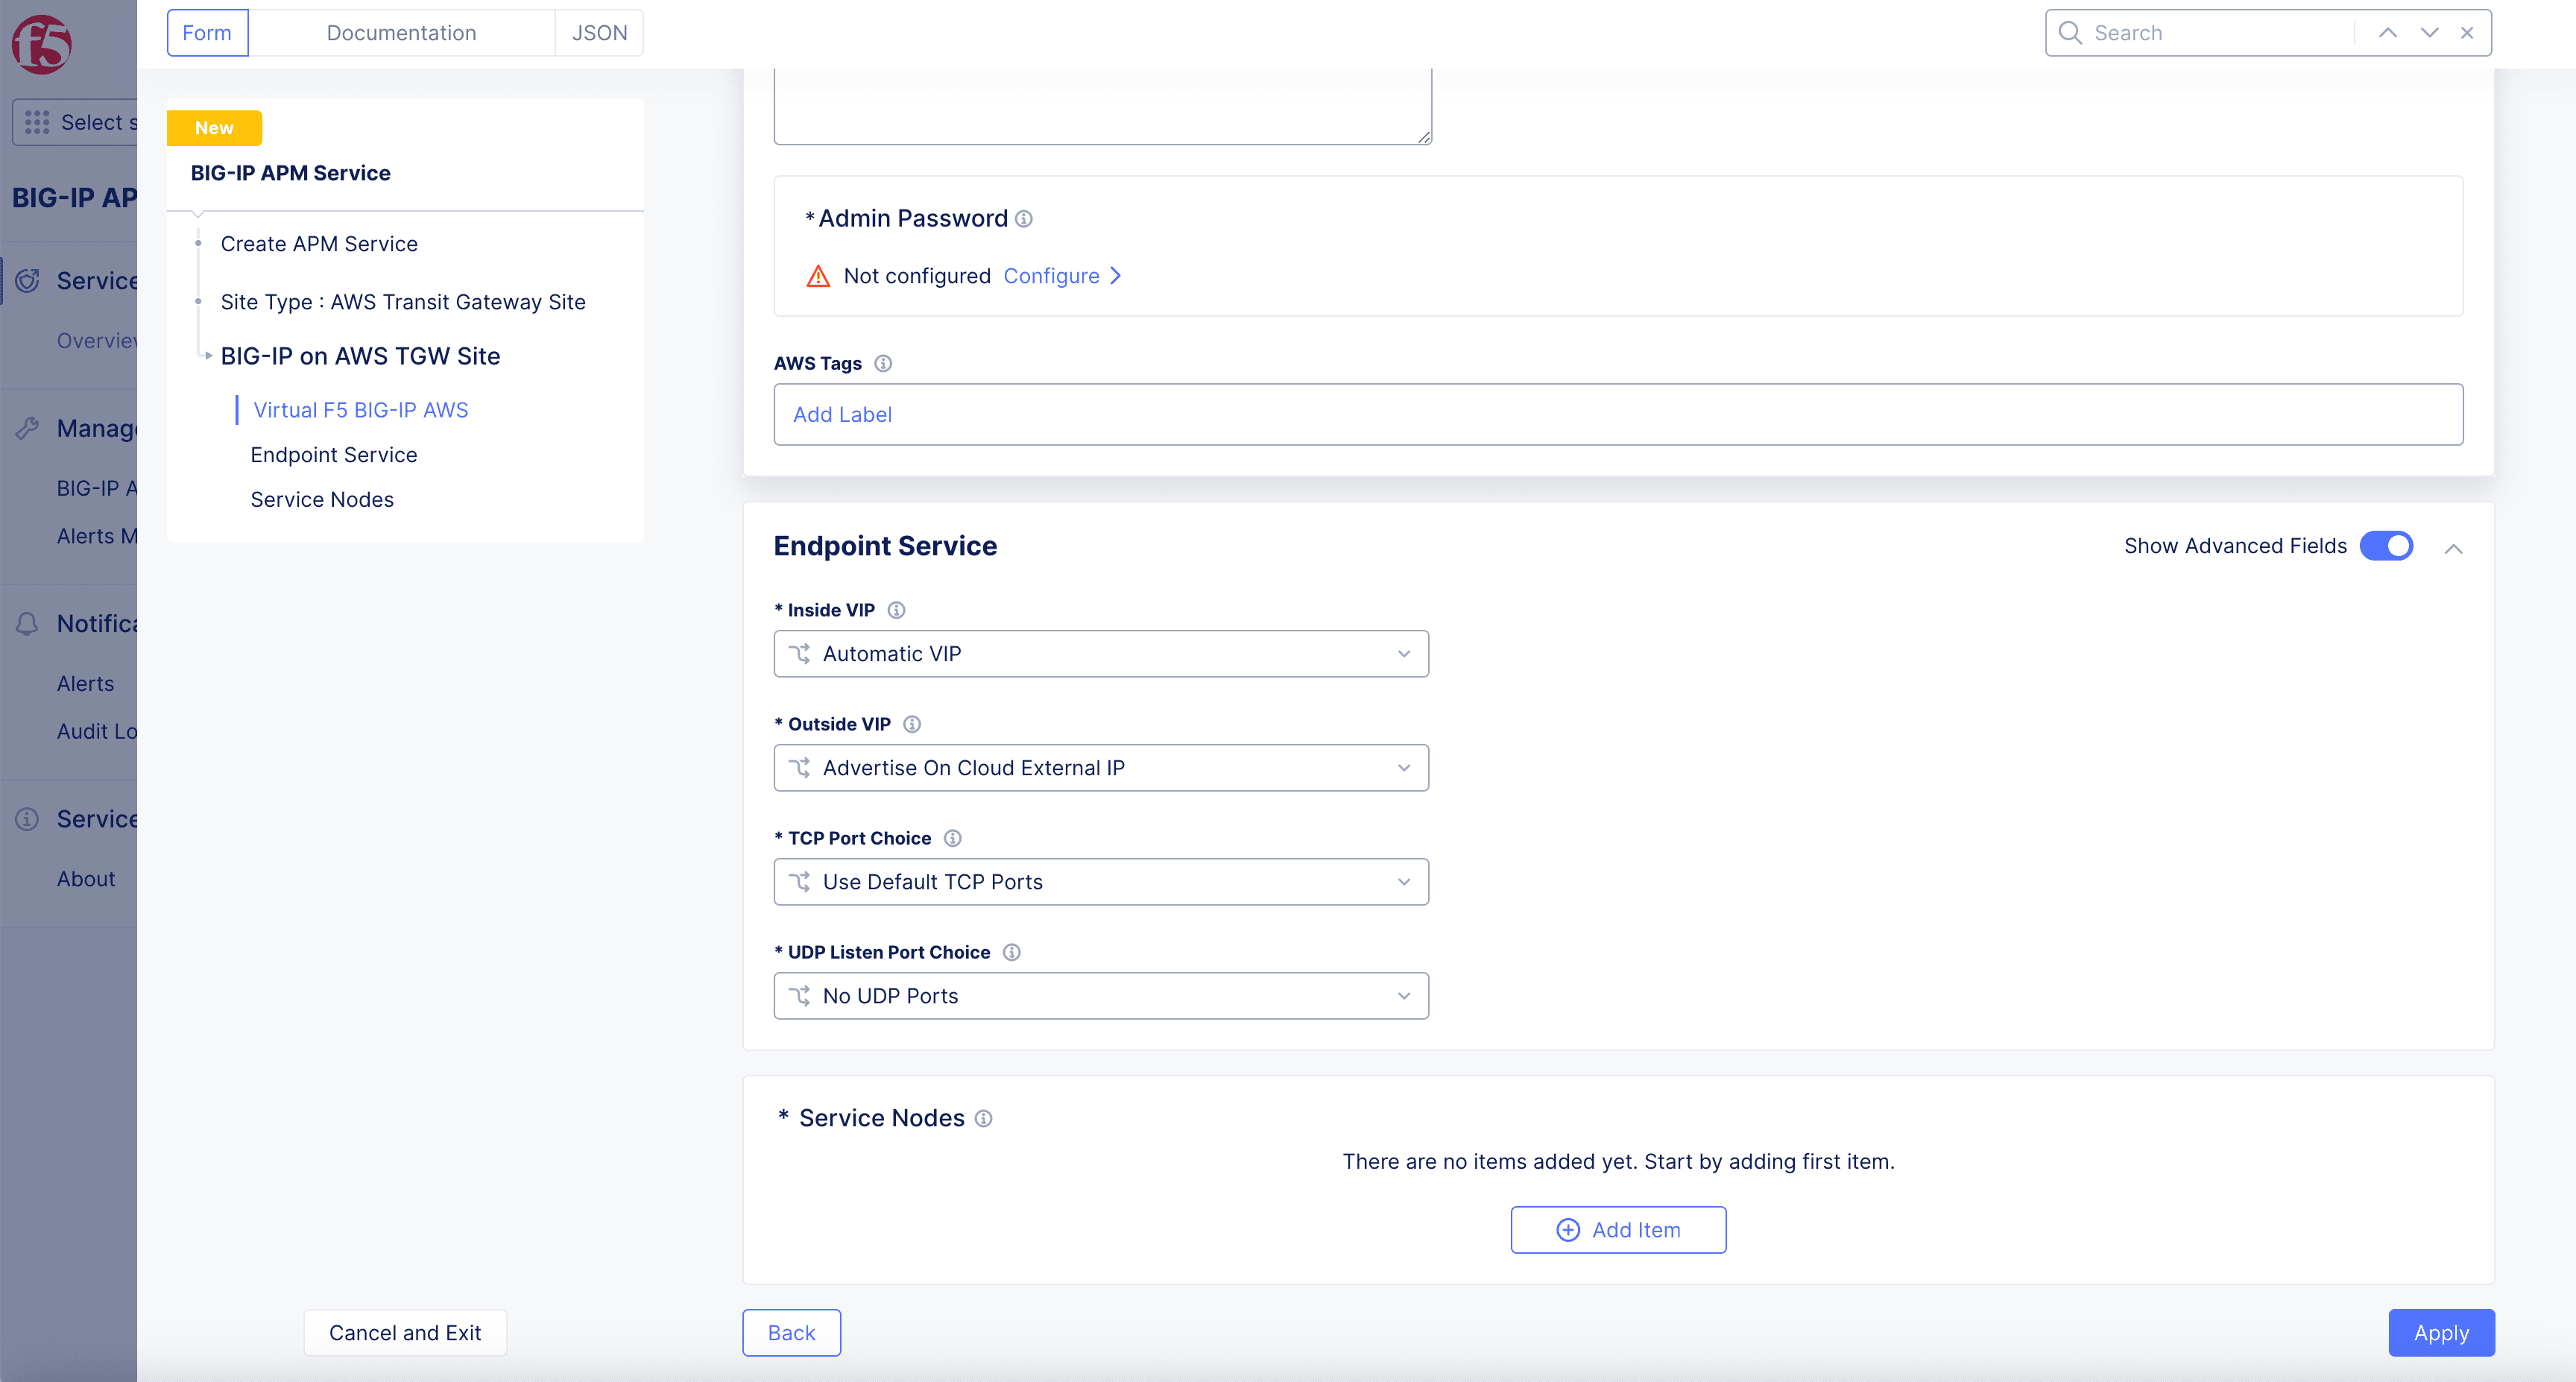Toggle Show Advanced Fields switch

point(2386,546)
